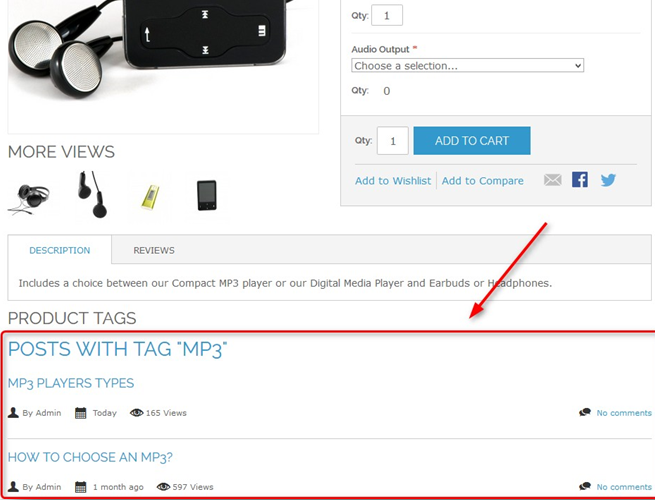This screenshot has height=500, width=655.
Task: Click the 'More Views' heading
Action: tap(61, 152)
